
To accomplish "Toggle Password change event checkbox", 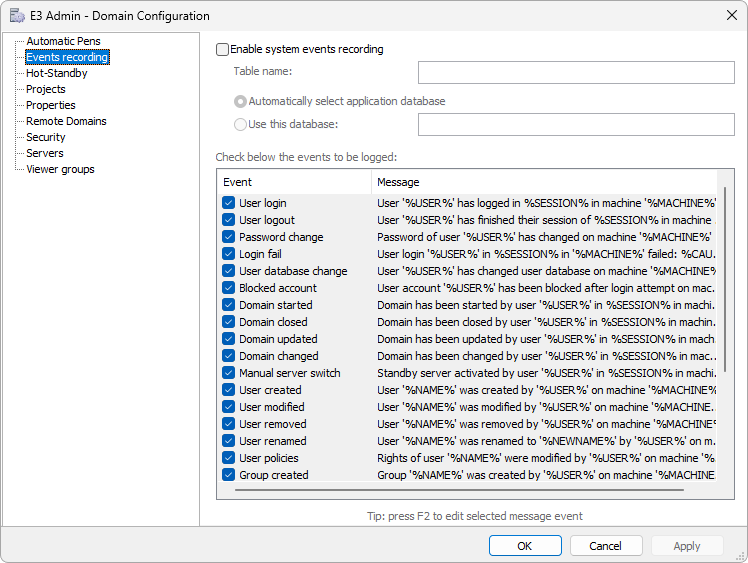I will point(229,237).
